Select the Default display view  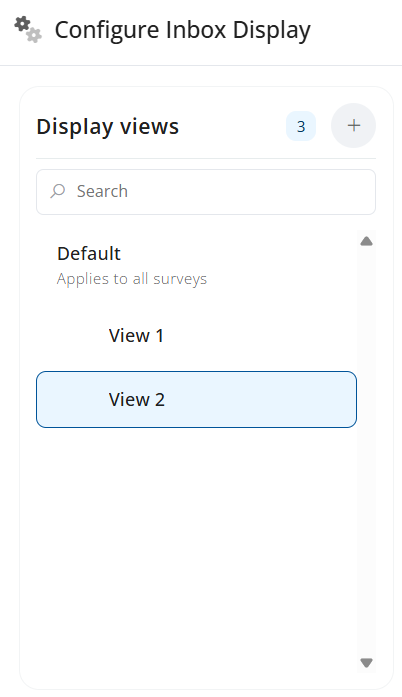196,266
